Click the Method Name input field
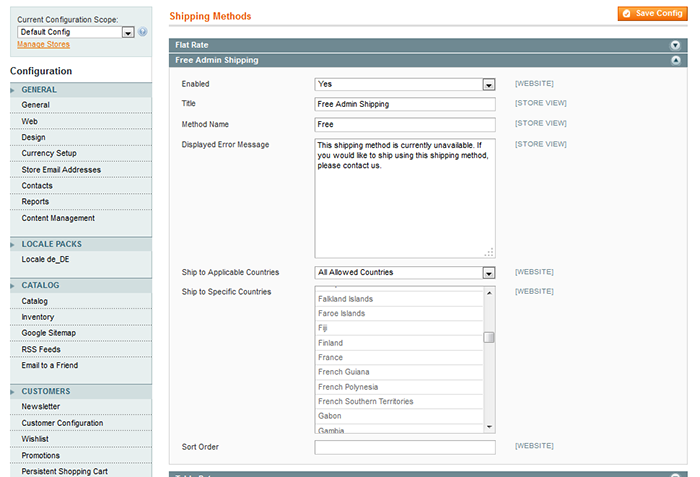The width and height of the screenshot is (700, 477). (x=405, y=125)
